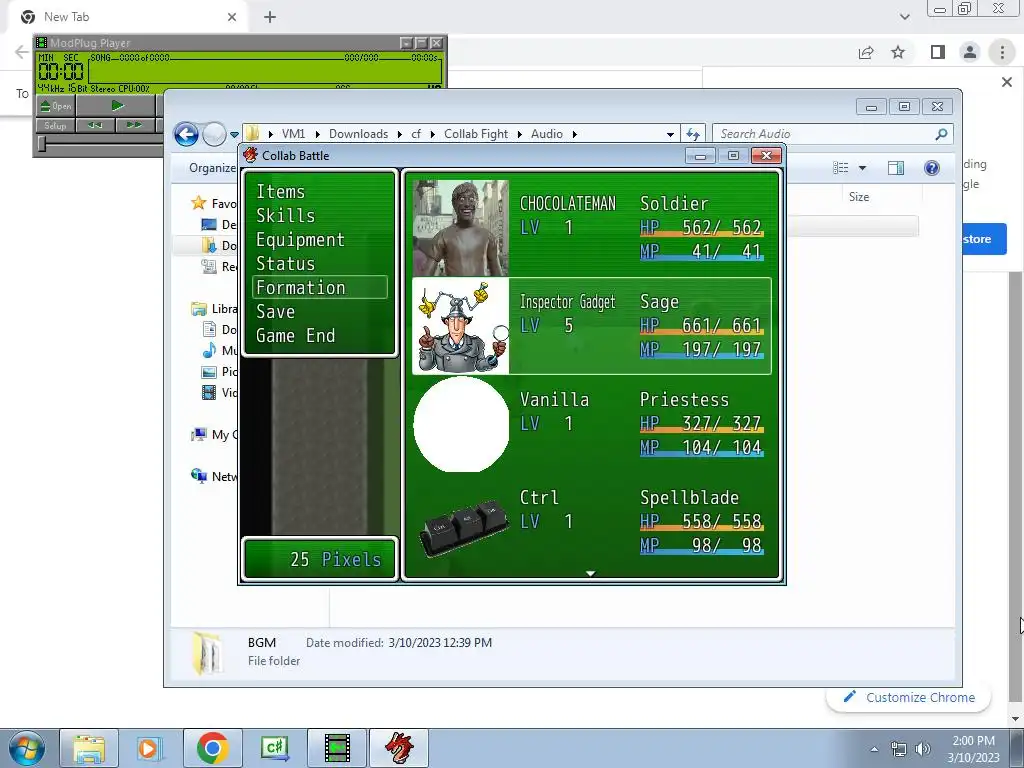Switch to ModPlug Player taskbar icon
Viewport: 1024px width, 768px height.
(x=337, y=748)
